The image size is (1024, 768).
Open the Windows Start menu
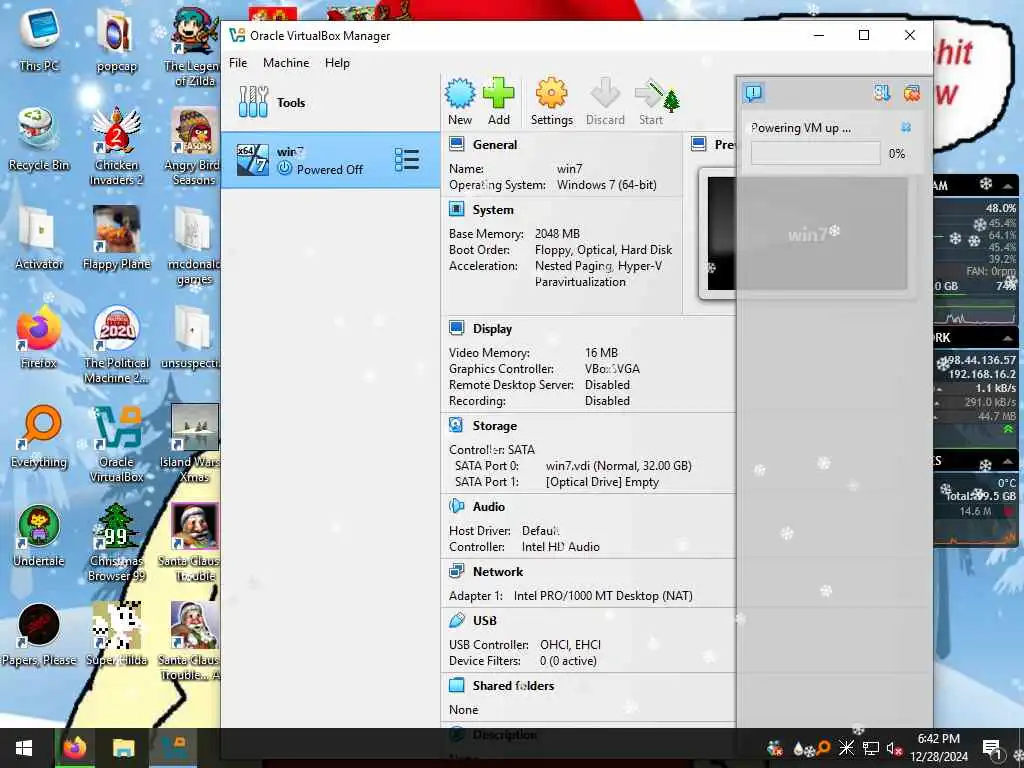24,748
